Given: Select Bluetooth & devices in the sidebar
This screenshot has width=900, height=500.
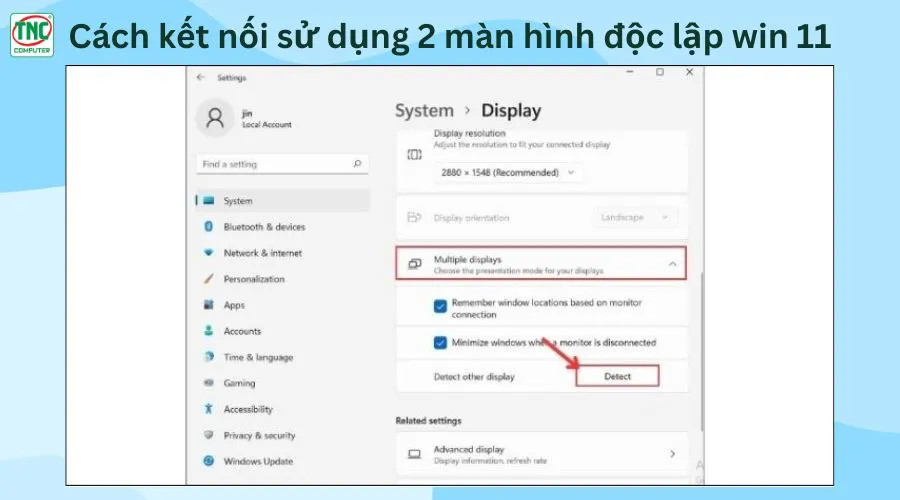Looking at the screenshot, I should (x=282, y=226).
